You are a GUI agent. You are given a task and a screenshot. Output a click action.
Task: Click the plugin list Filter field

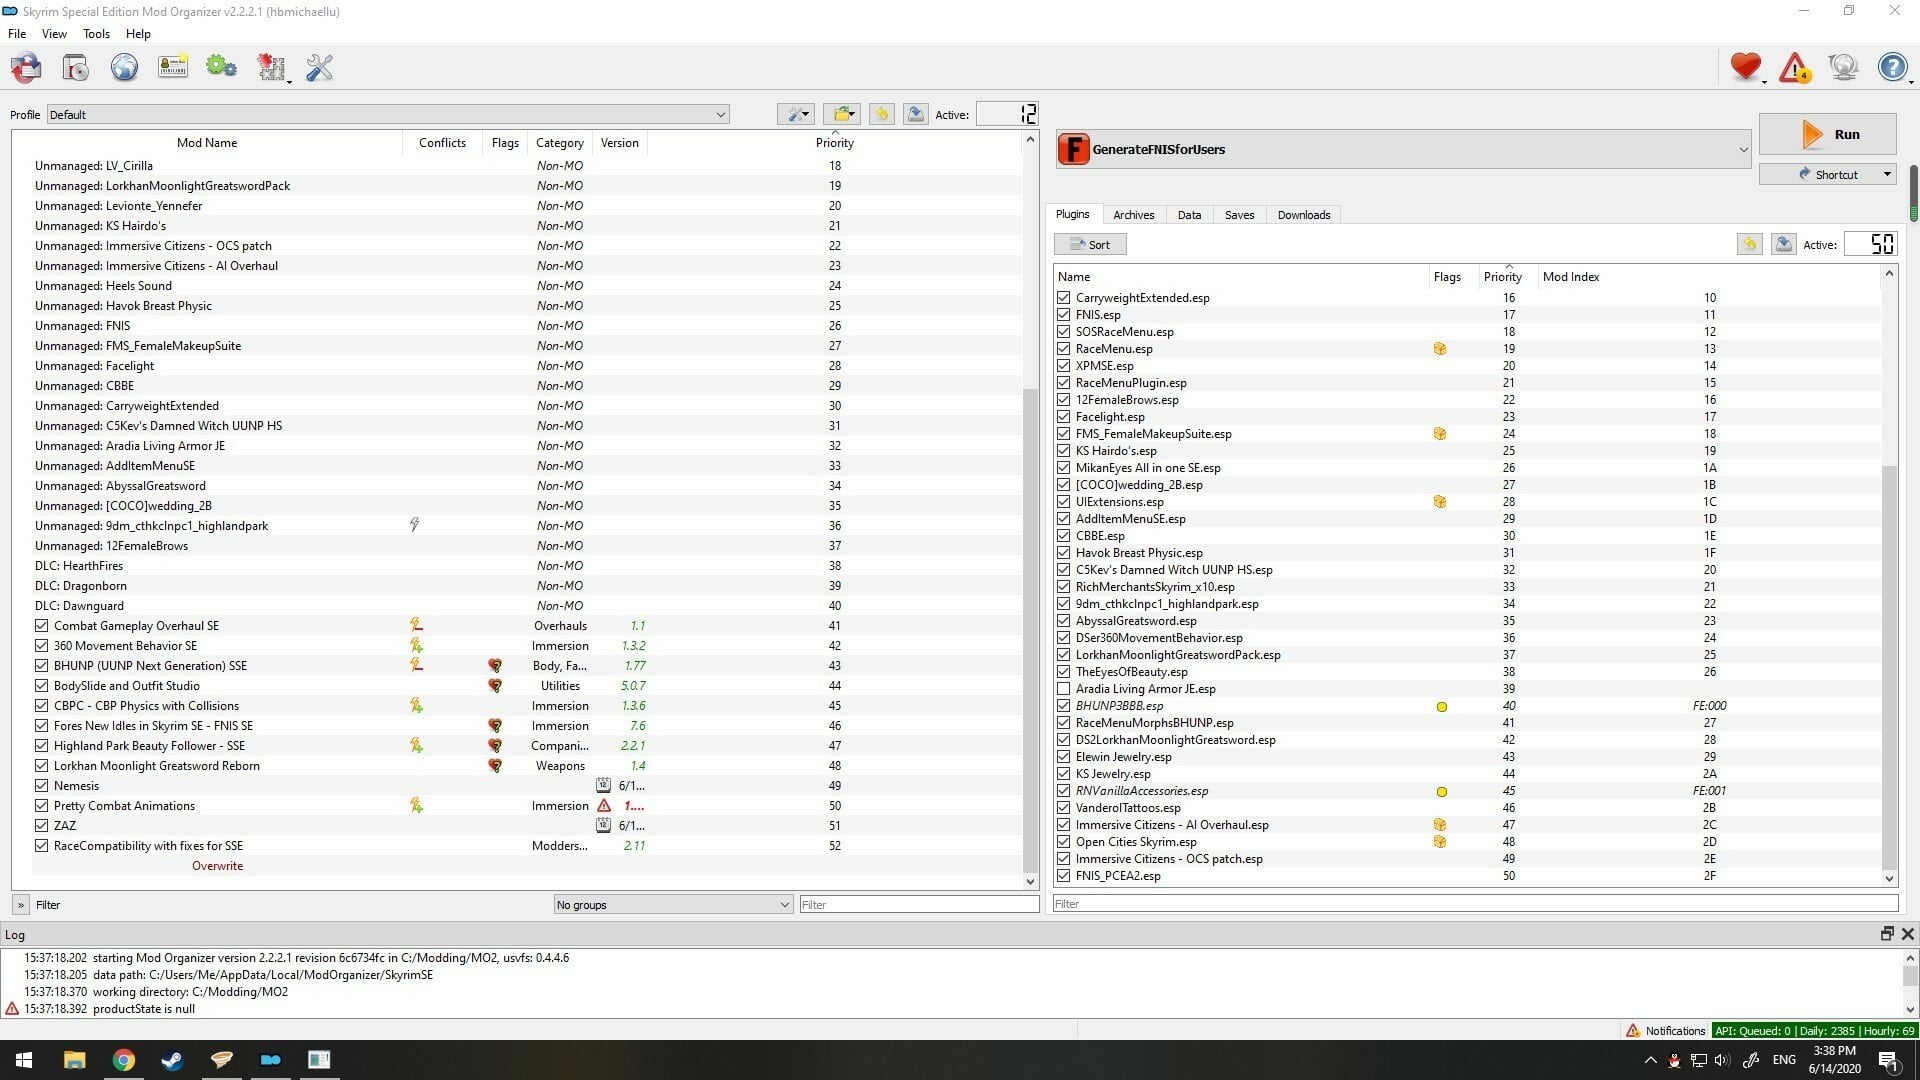pyautogui.click(x=1475, y=903)
